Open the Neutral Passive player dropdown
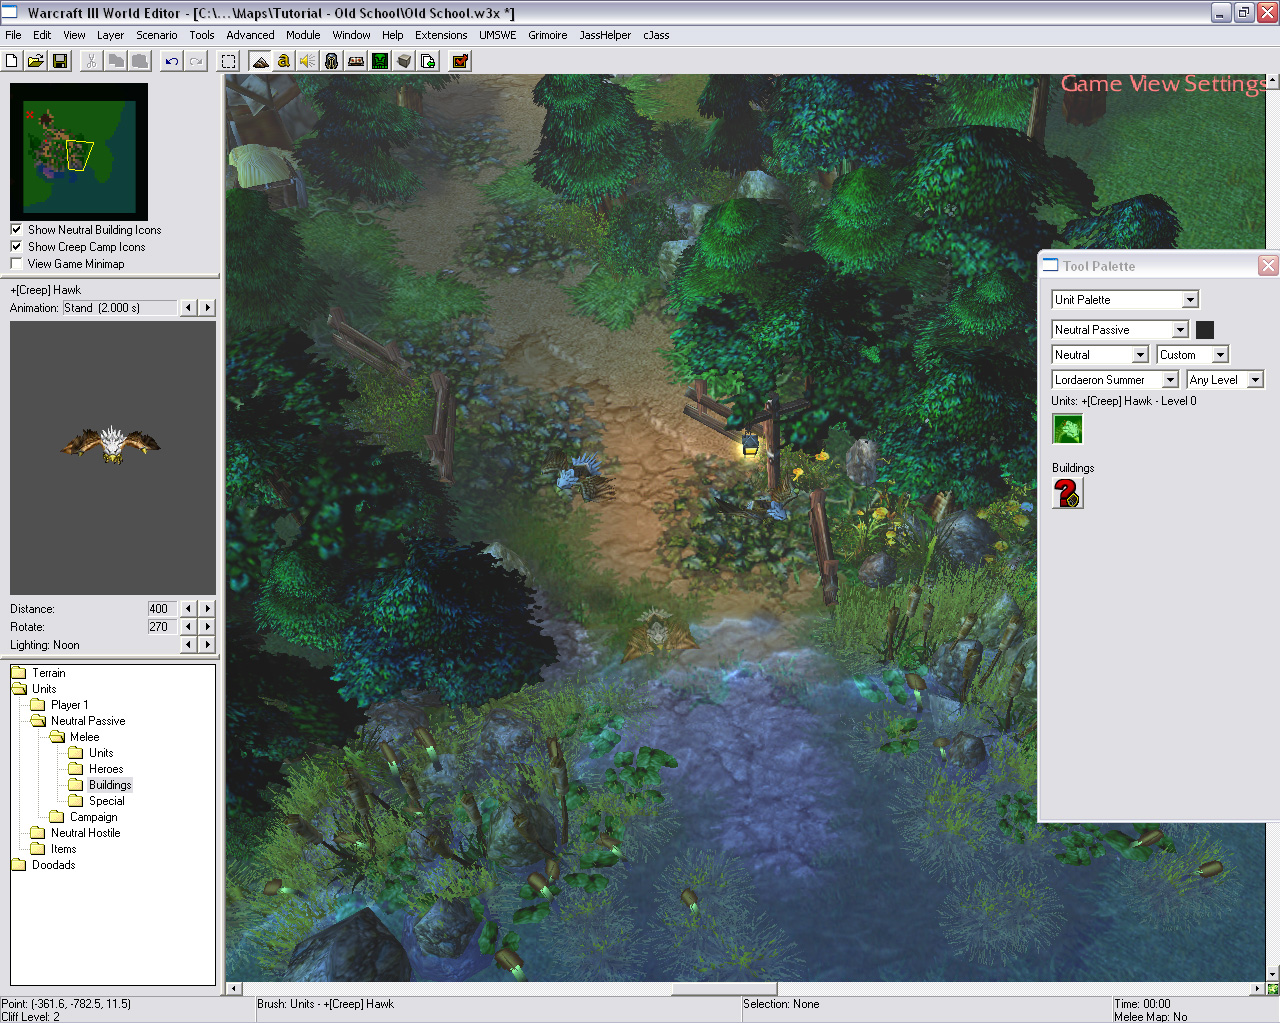 coord(1120,330)
